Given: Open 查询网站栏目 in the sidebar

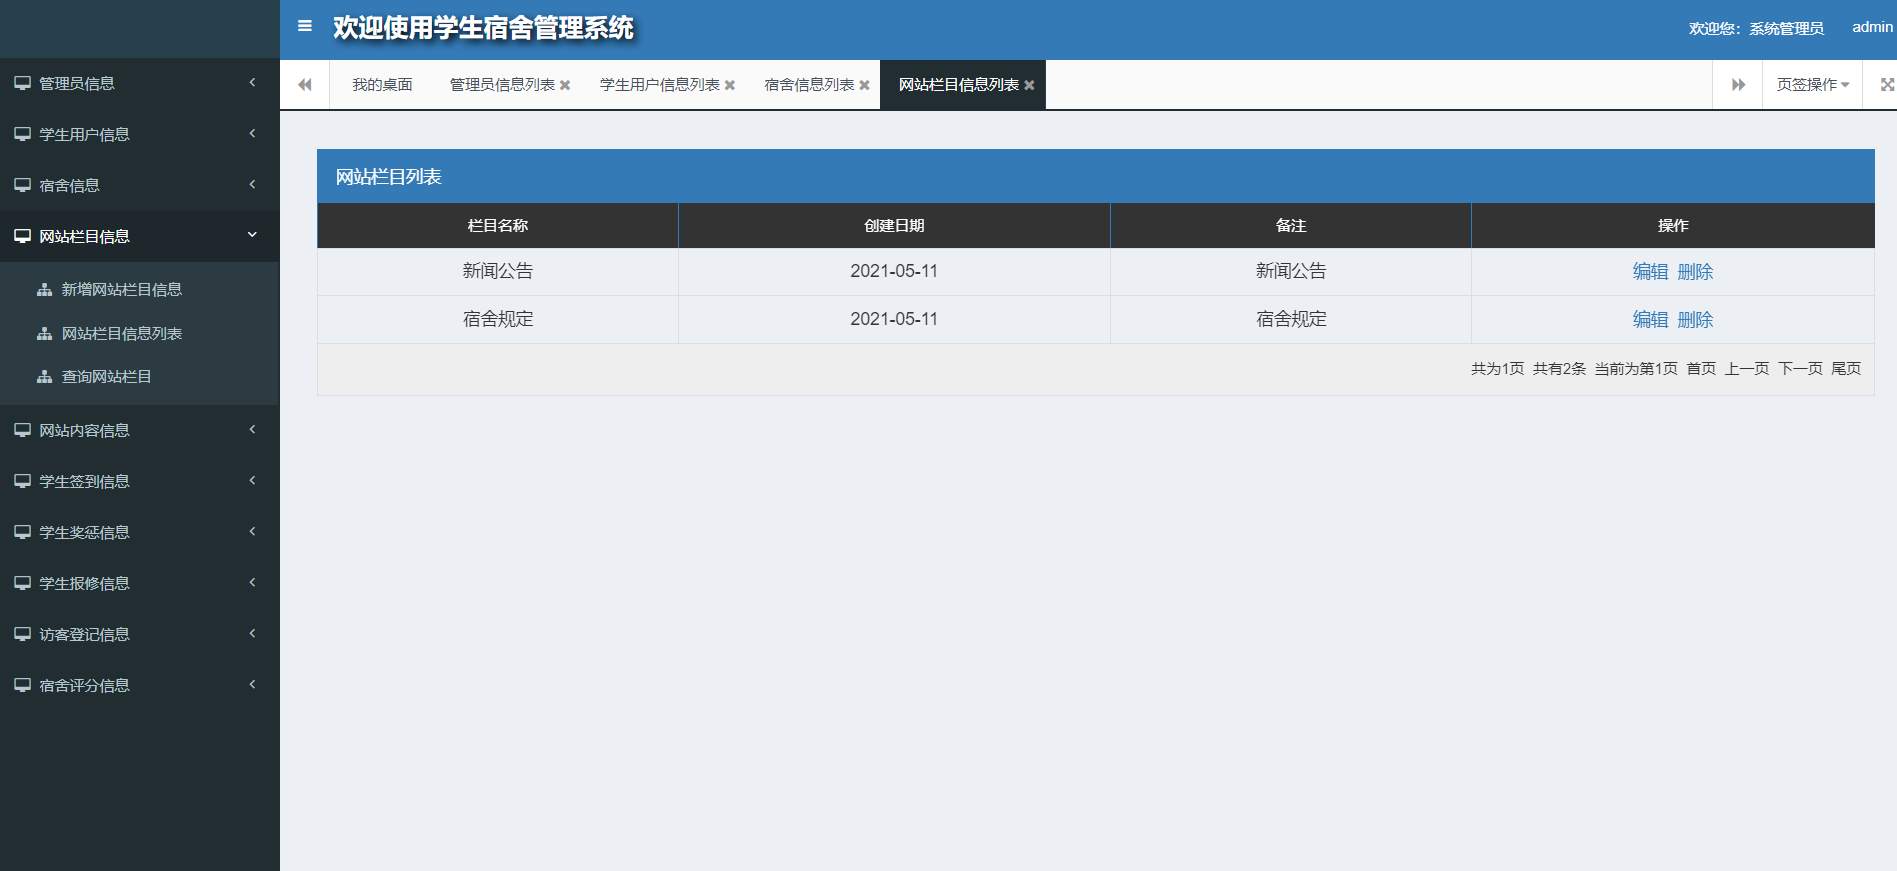Looking at the screenshot, I should pos(106,377).
